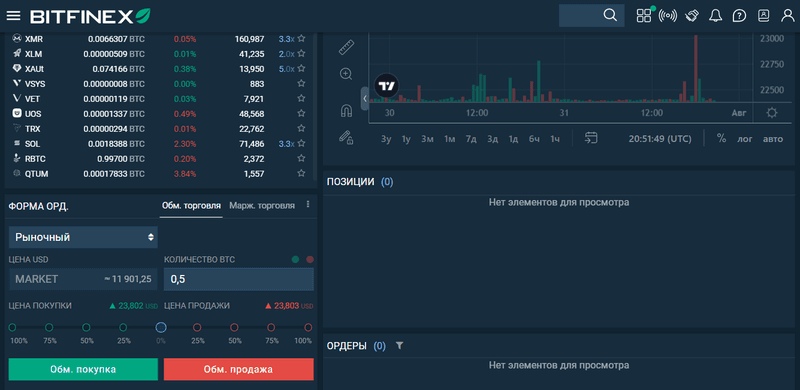The height and width of the screenshot is (390, 800).
Task: Set chart range to 7д
Action: (471, 139)
